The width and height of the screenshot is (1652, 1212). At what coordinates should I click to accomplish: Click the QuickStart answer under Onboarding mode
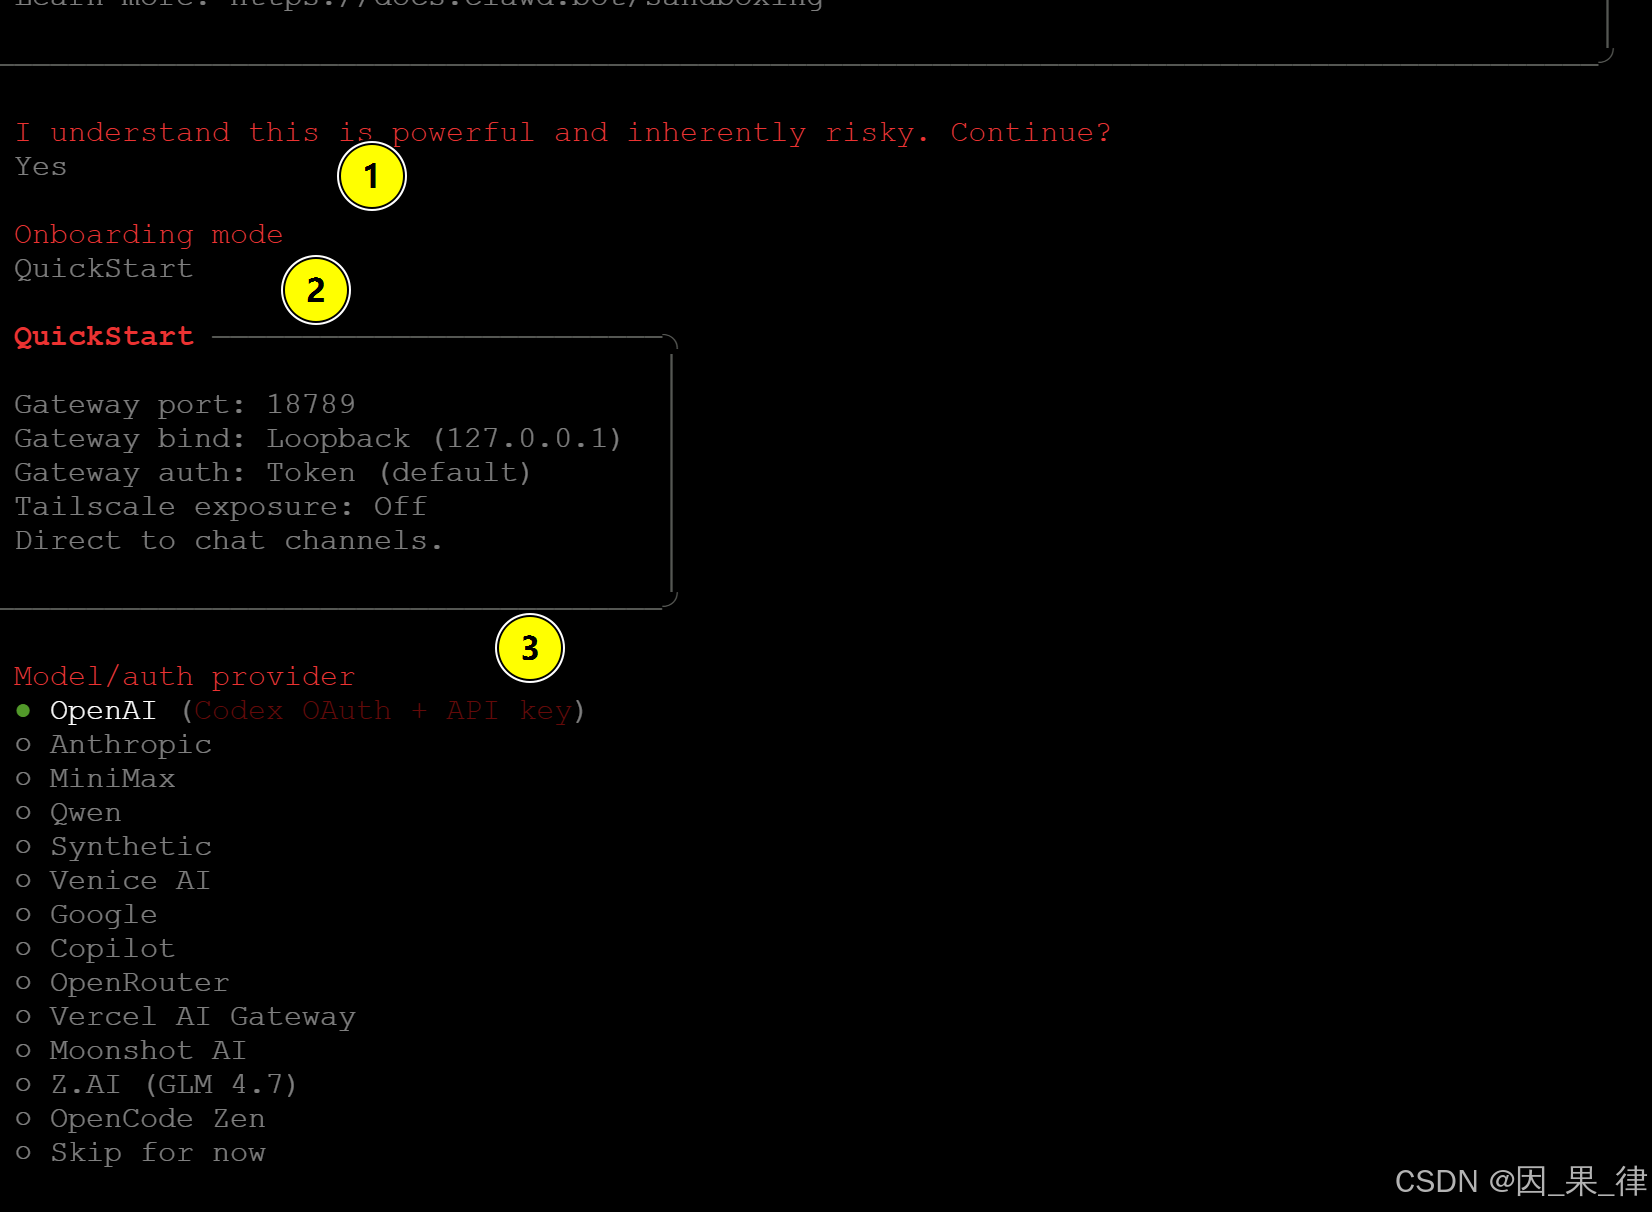coord(104,269)
